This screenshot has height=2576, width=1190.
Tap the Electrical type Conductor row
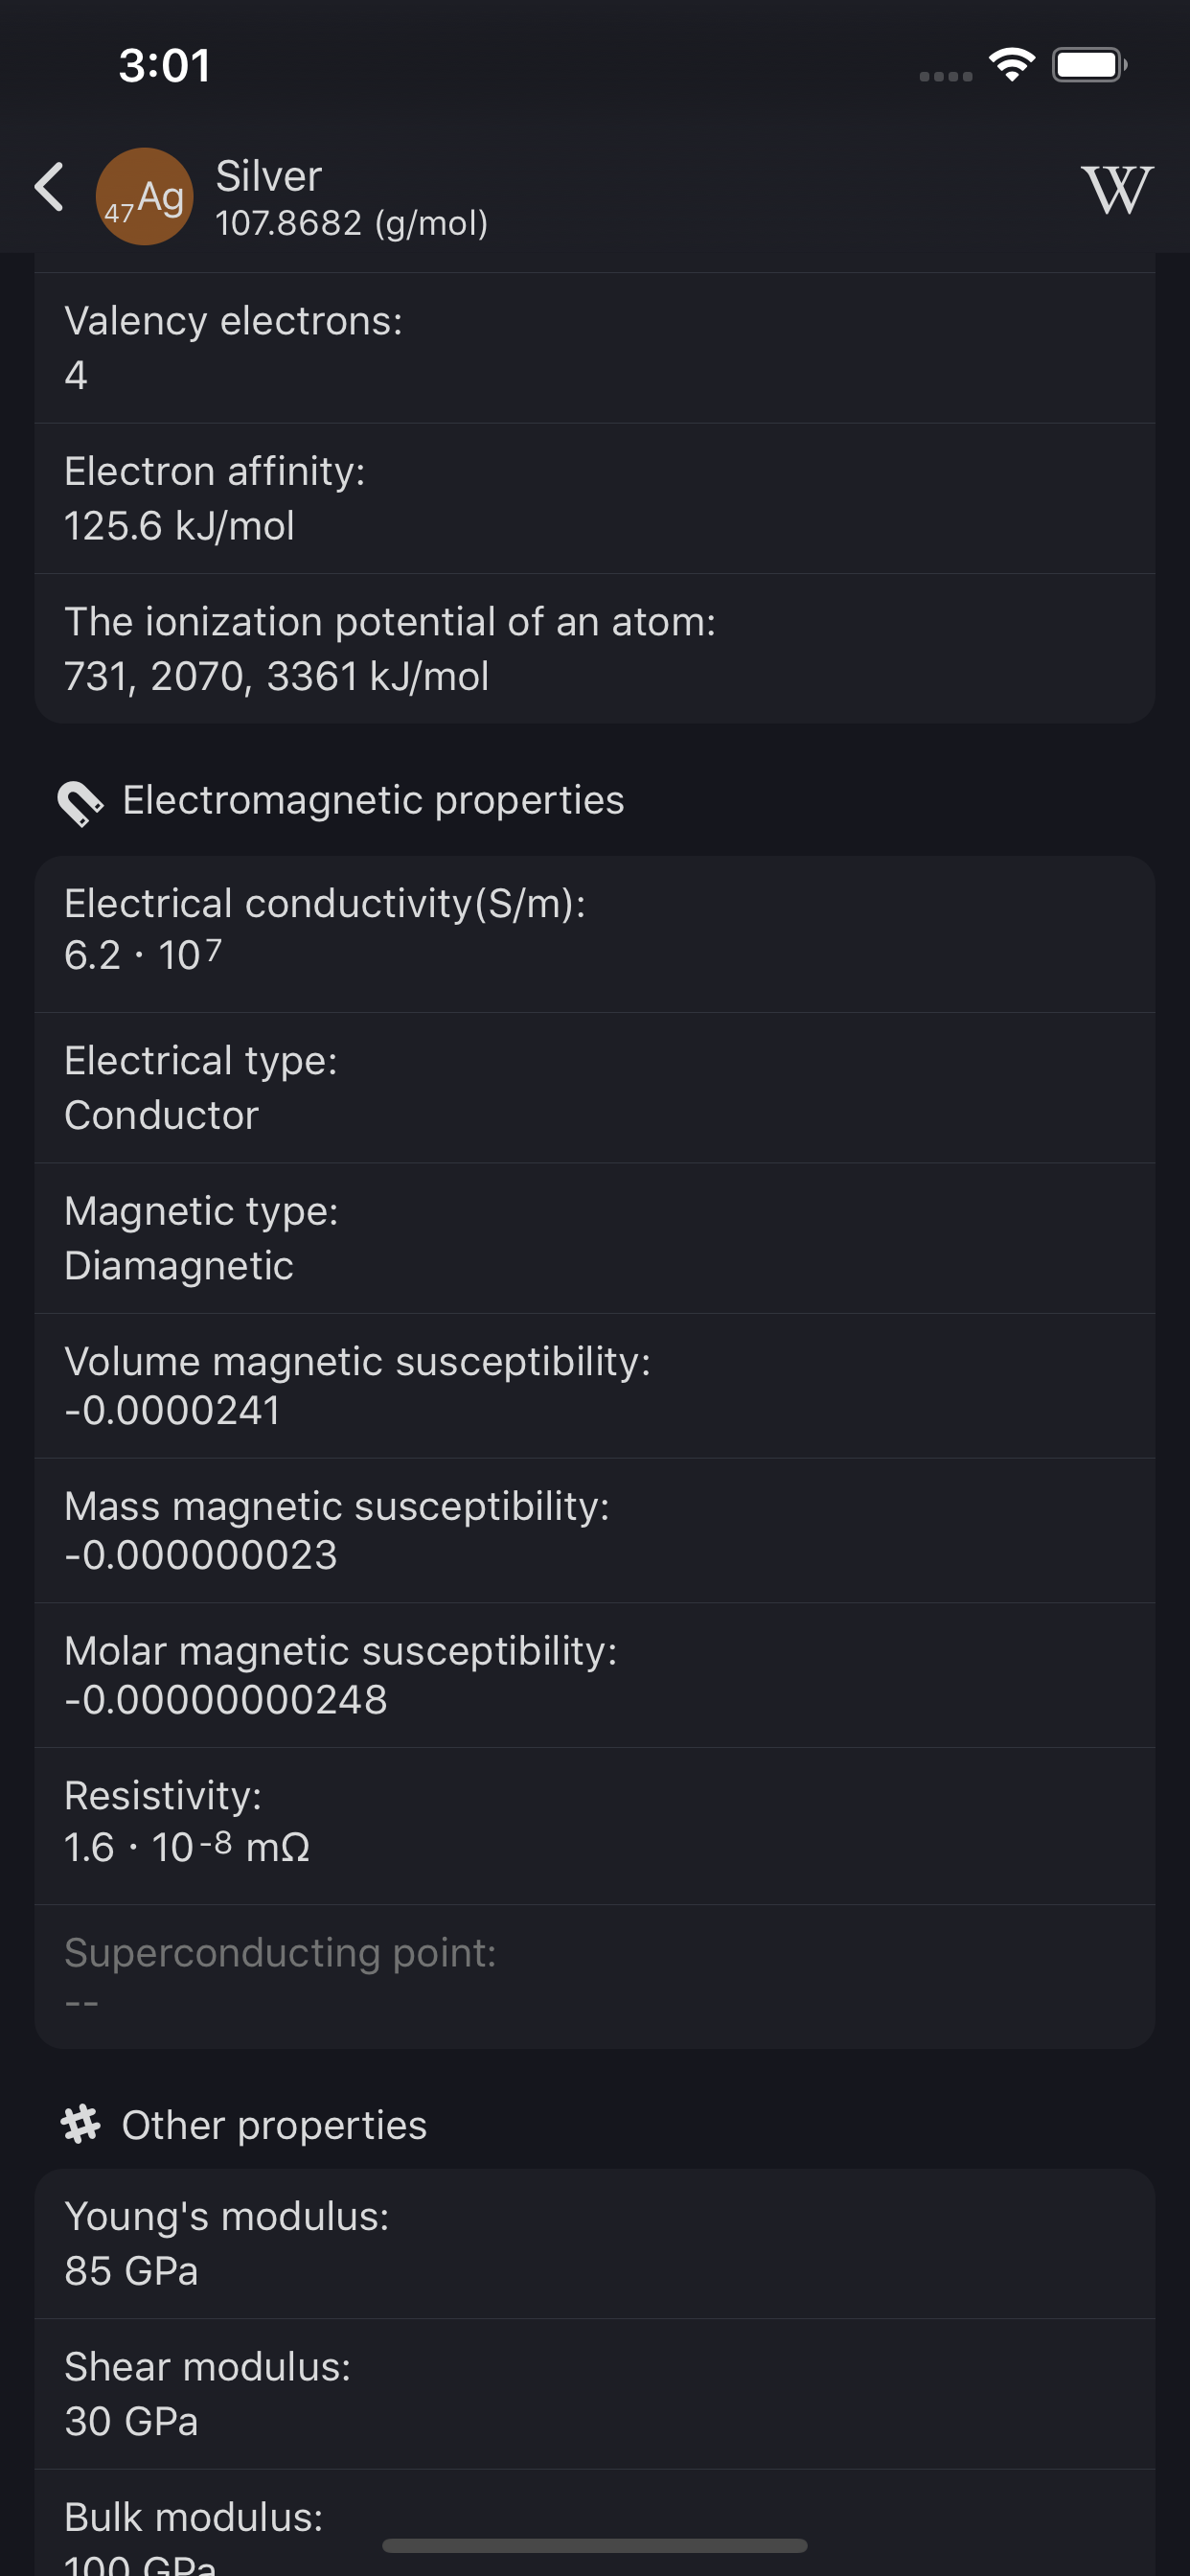tap(594, 1087)
